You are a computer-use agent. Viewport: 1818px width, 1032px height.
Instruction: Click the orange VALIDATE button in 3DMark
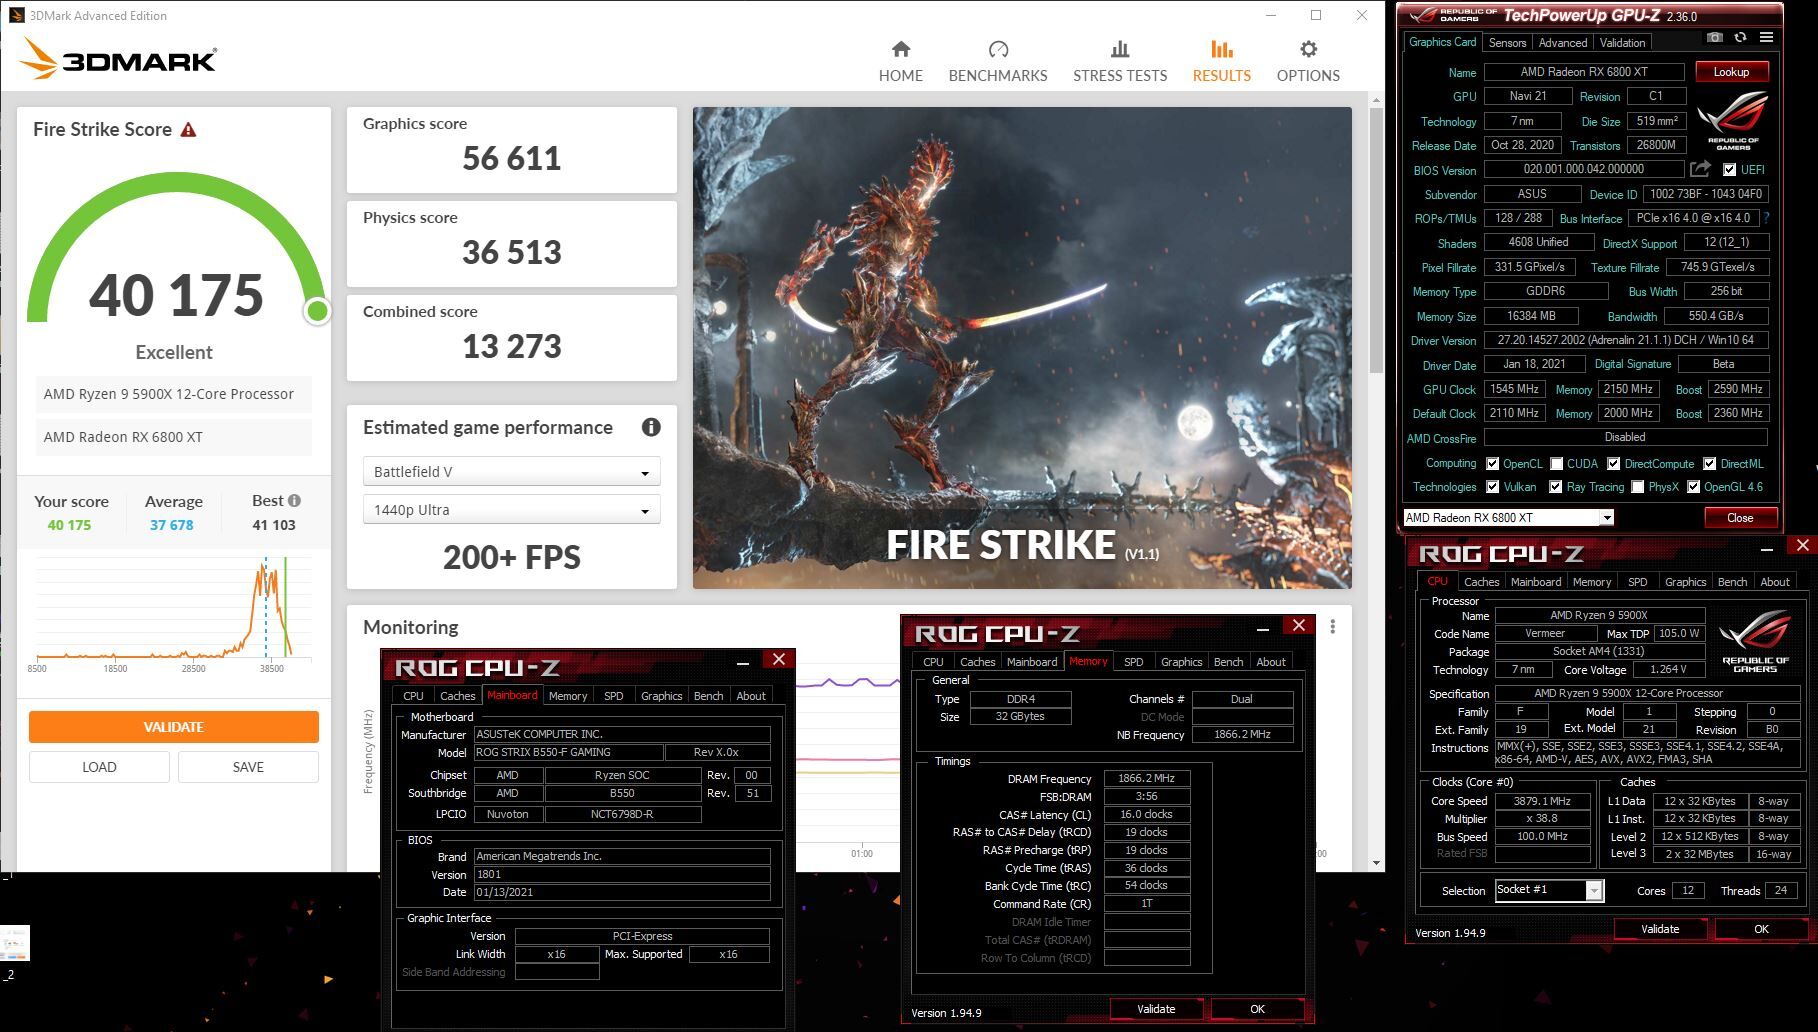point(174,727)
